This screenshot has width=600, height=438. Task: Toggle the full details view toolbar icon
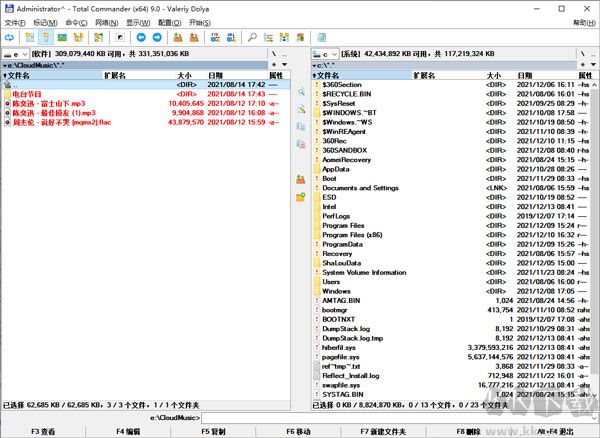pos(46,37)
